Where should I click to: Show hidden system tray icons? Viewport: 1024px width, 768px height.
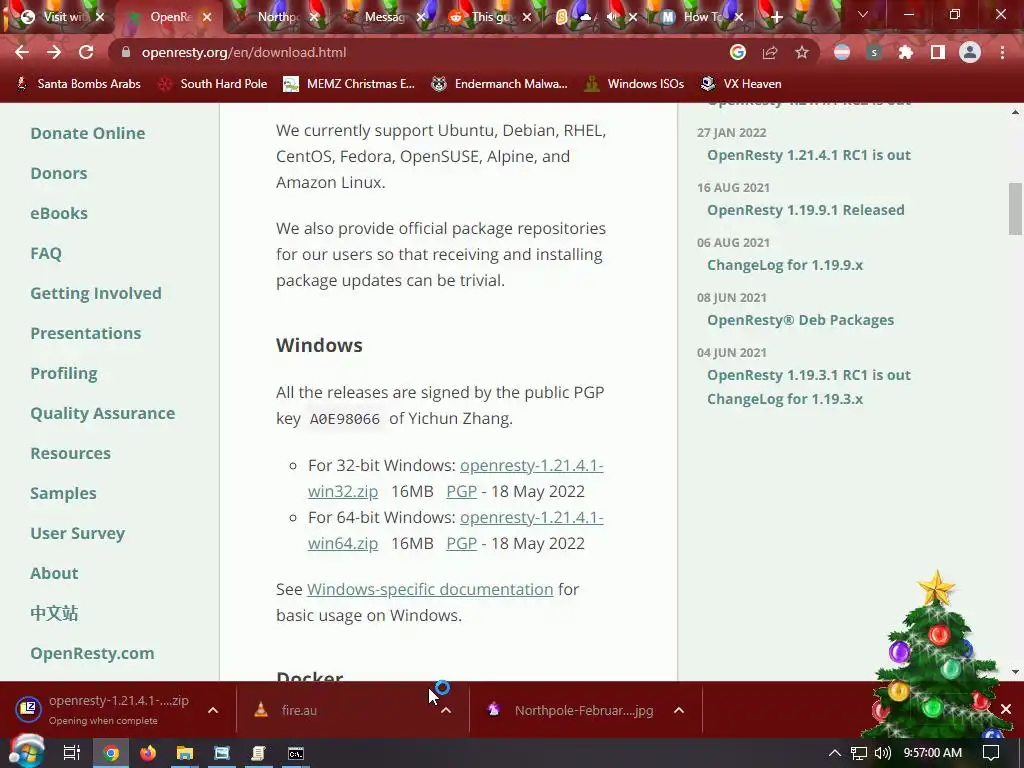coord(835,753)
